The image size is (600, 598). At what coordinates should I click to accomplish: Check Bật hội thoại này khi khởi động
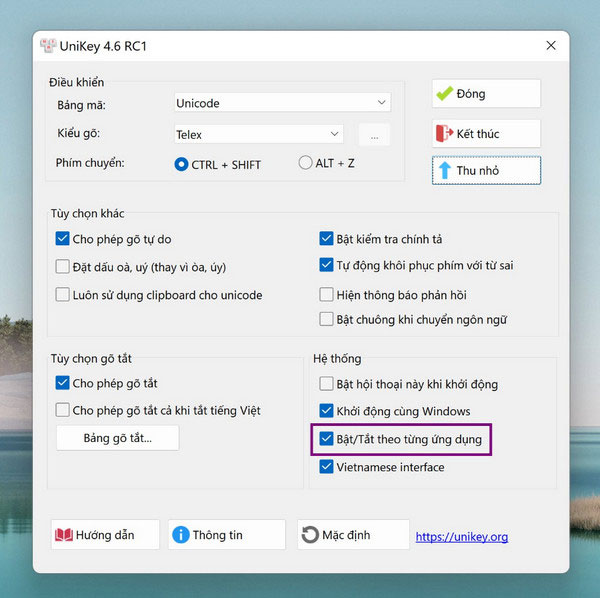[326, 383]
